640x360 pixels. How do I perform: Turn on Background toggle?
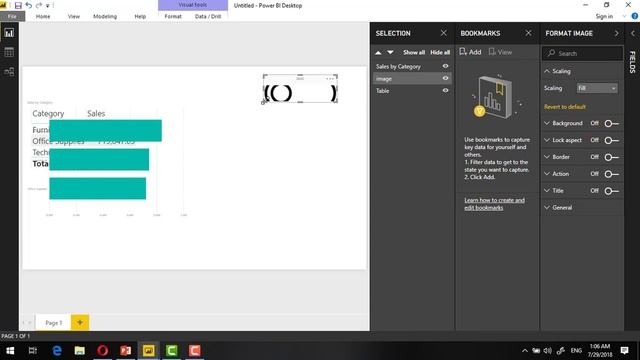[611, 123]
